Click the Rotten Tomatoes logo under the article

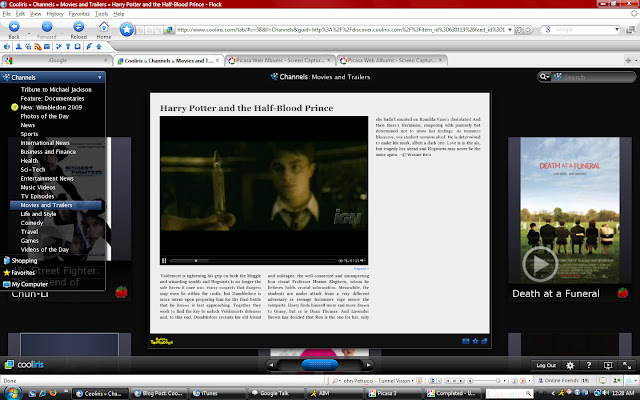click(162, 341)
